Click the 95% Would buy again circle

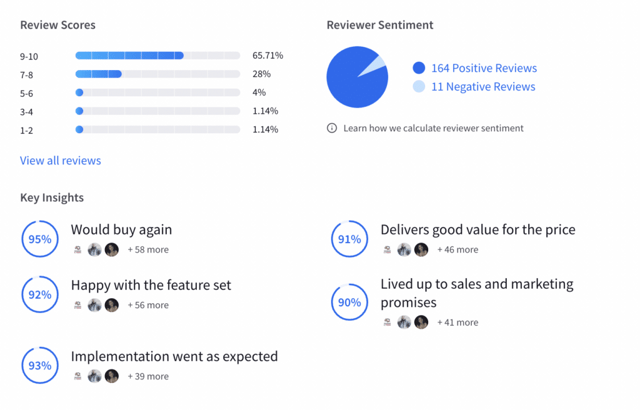40,239
